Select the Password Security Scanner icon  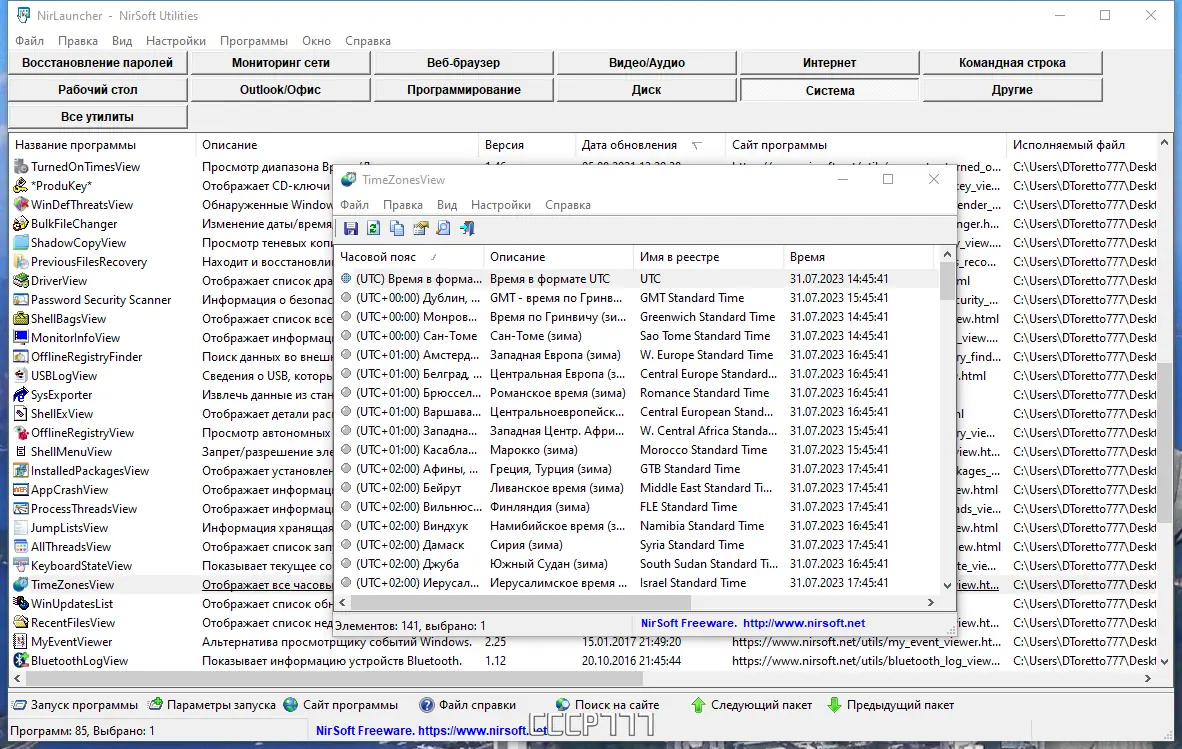click(x=21, y=300)
